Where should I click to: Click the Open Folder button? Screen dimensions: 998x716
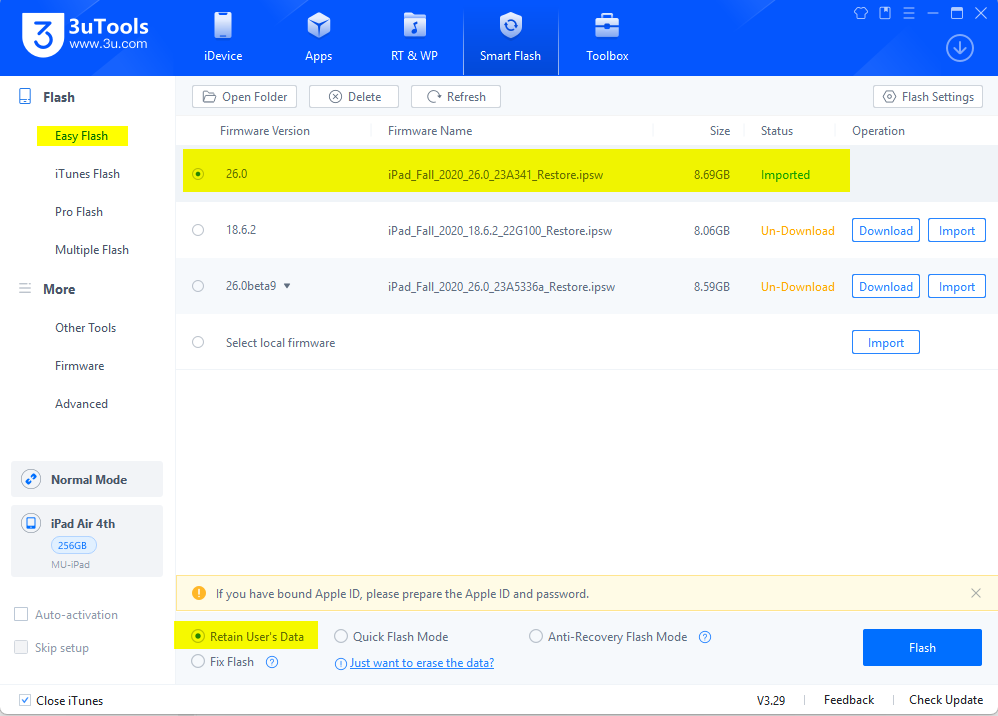(x=244, y=97)
